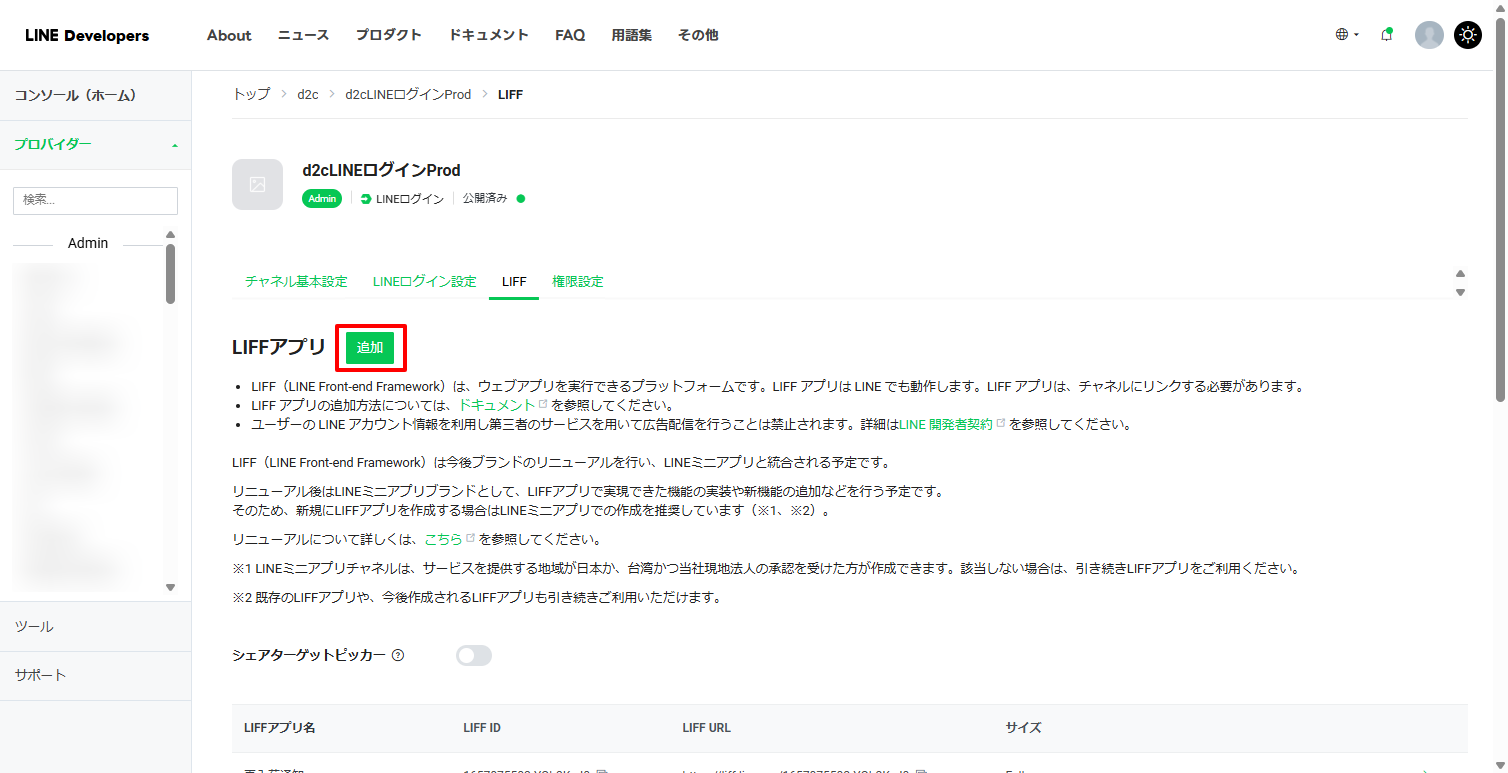Click the LINEログイン channel type label
Viewport: 1508px width, 773px height.
[x=403, y=199]
